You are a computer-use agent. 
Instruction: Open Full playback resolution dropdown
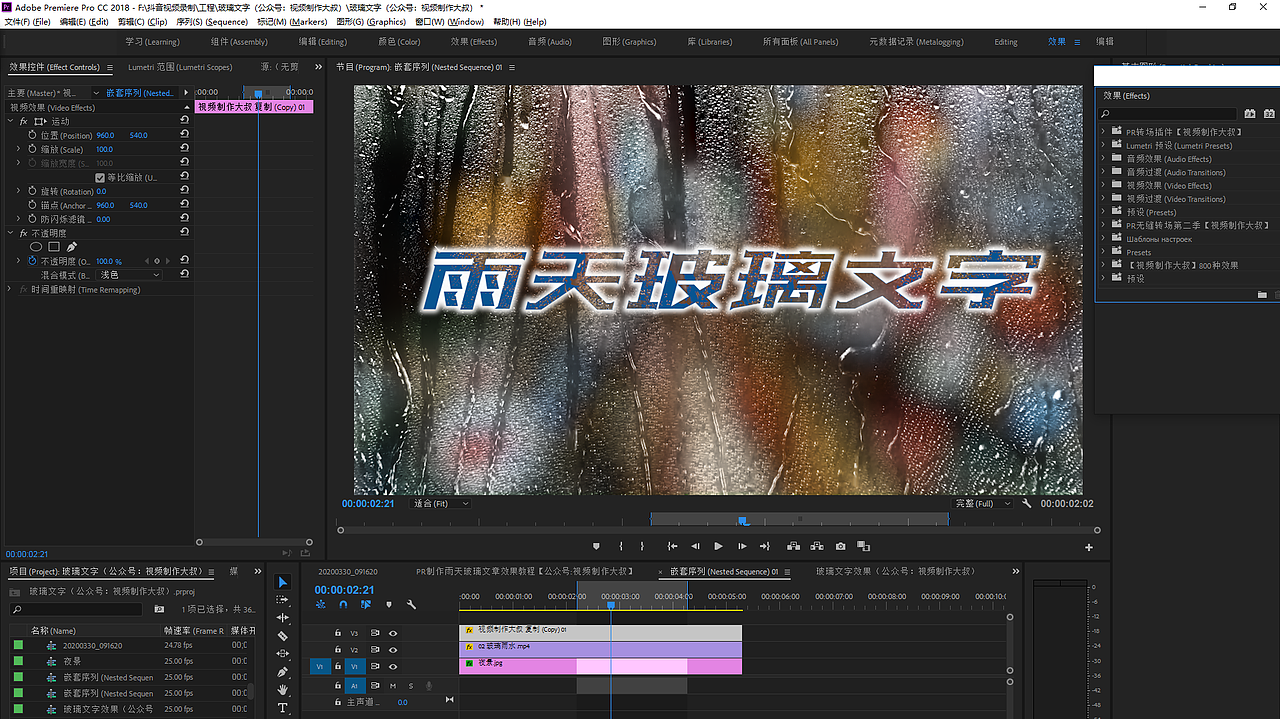click(984, 504)
